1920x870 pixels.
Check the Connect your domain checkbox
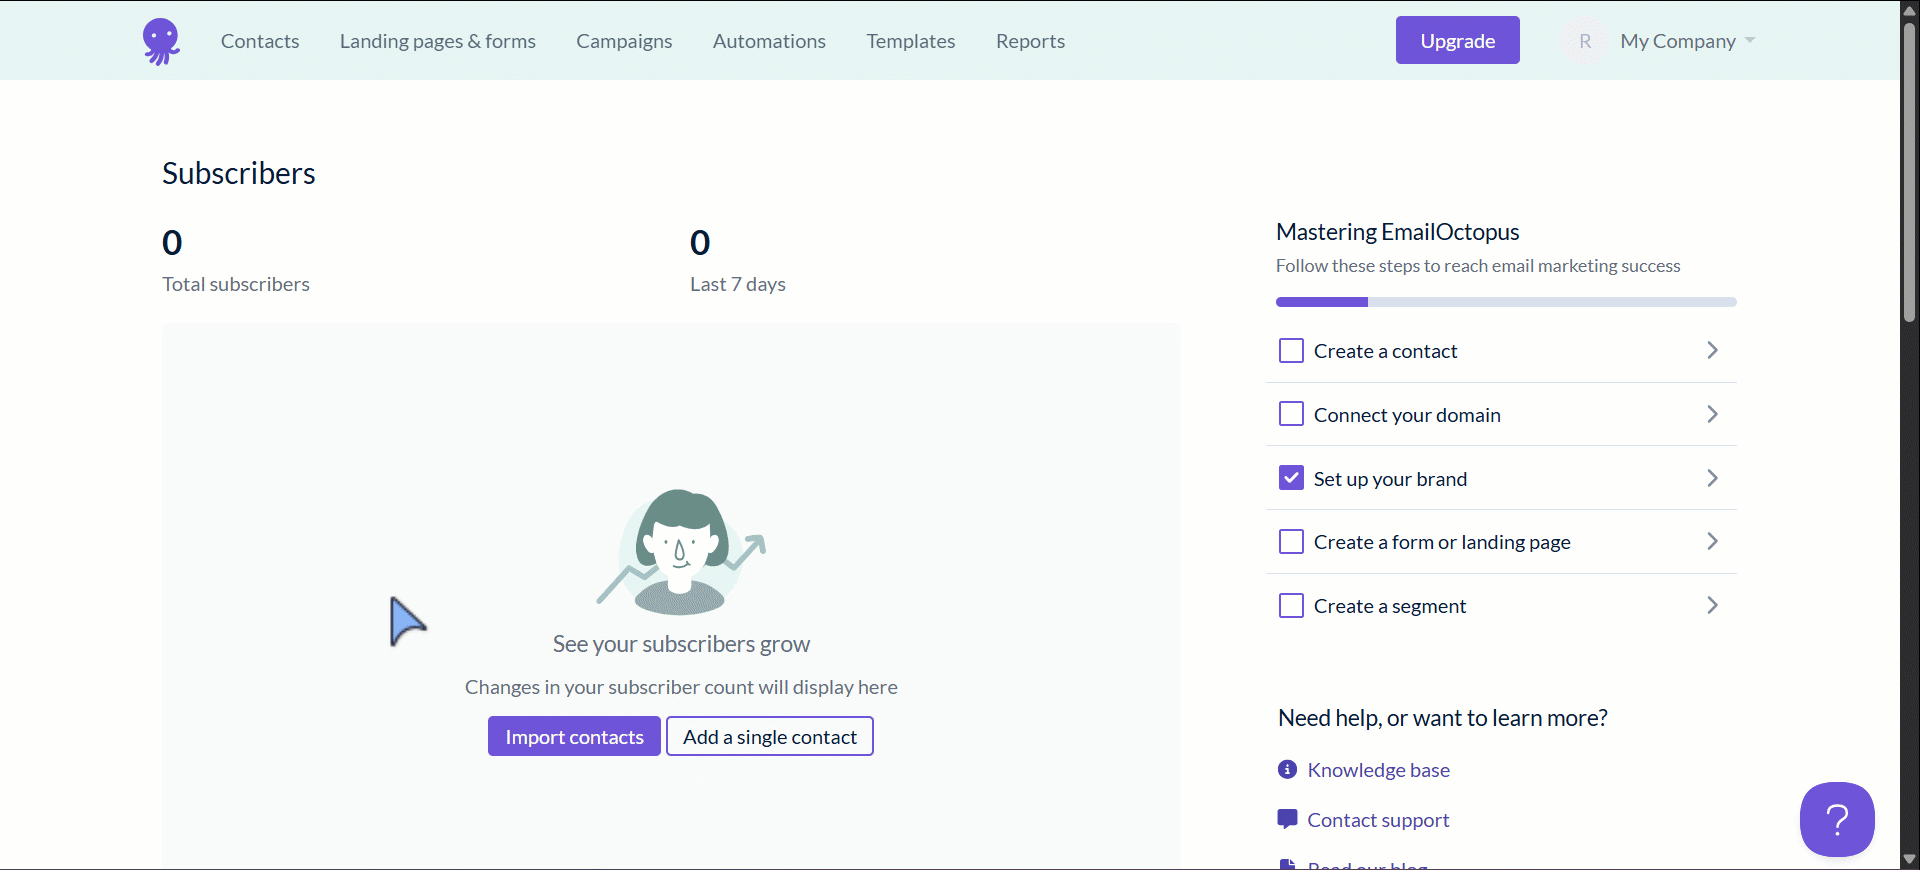pyautogui.click(x=1291, y=414)
